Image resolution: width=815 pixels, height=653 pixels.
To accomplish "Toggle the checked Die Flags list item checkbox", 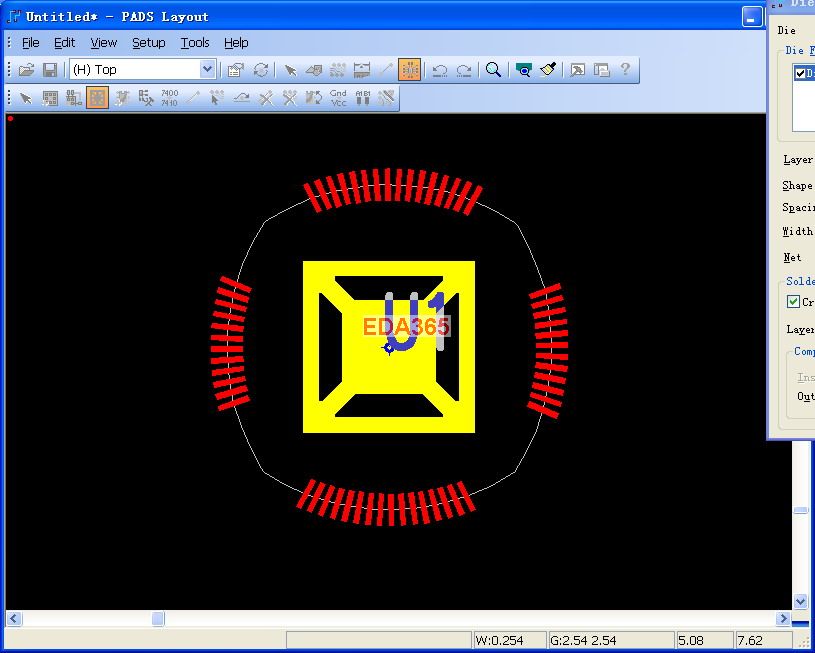I will pos(800,73).
